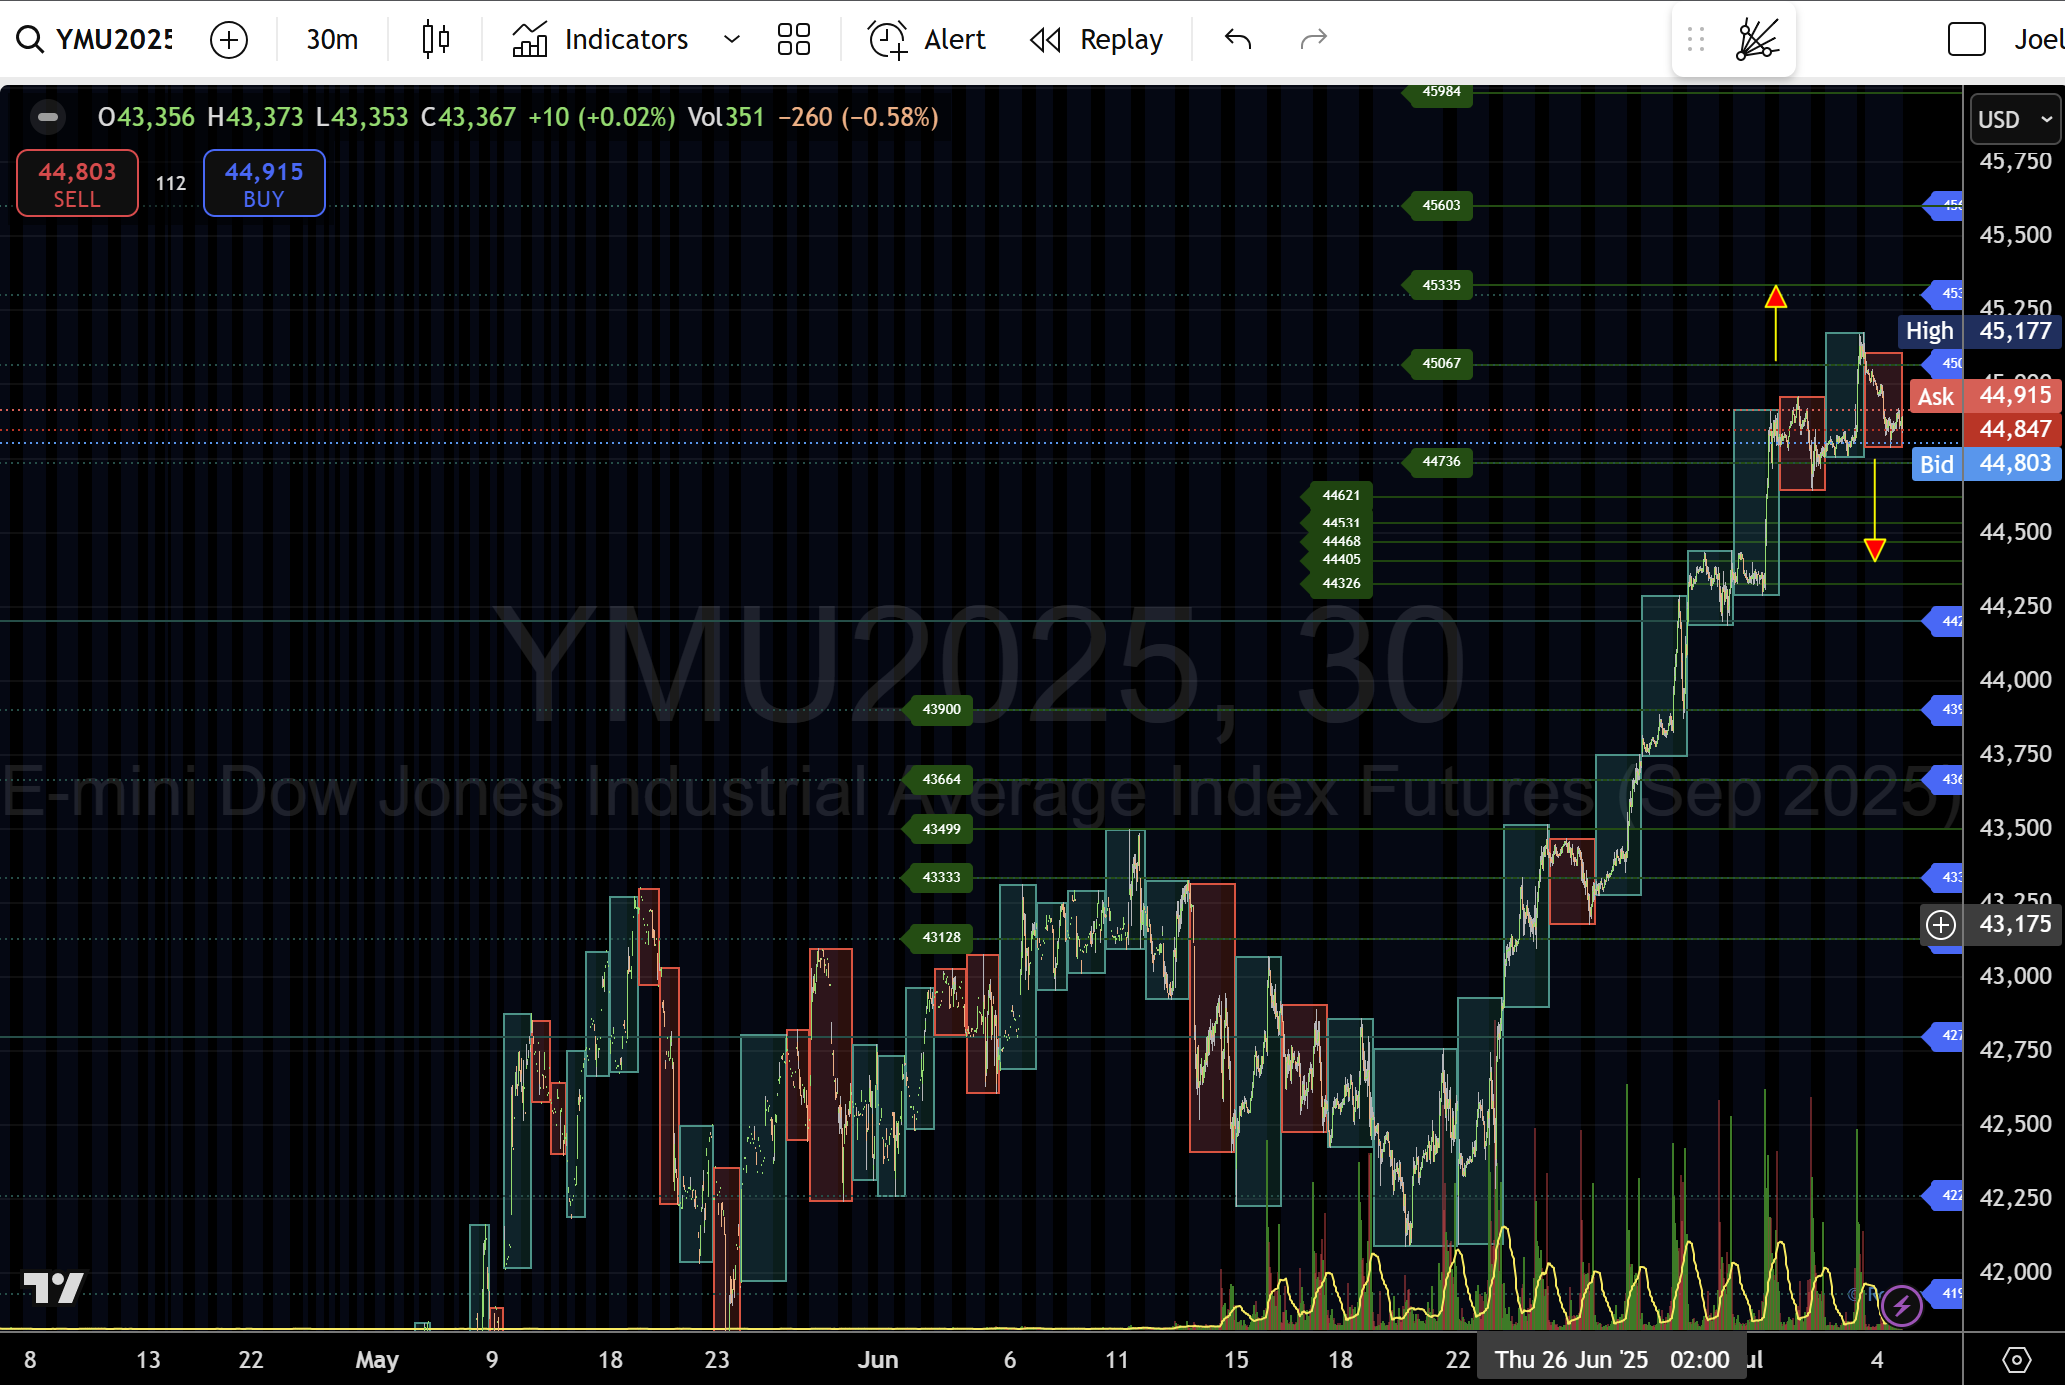Open chart settings gear at bottom right
This screenshot has width=2065, height=1385.
(2016, 1359)
